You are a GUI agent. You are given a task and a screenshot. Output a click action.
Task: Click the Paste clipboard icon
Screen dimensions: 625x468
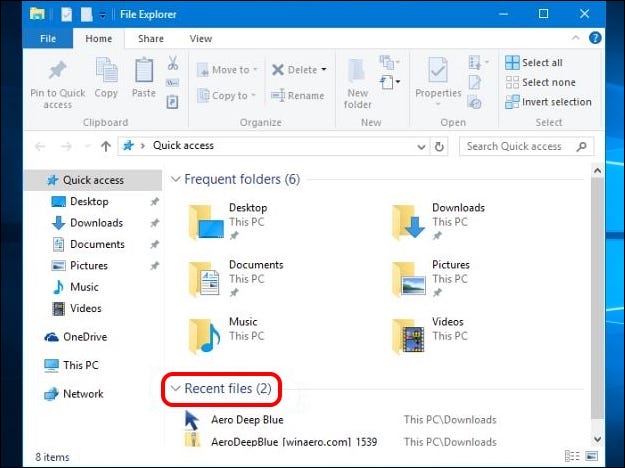pos(144,70)
